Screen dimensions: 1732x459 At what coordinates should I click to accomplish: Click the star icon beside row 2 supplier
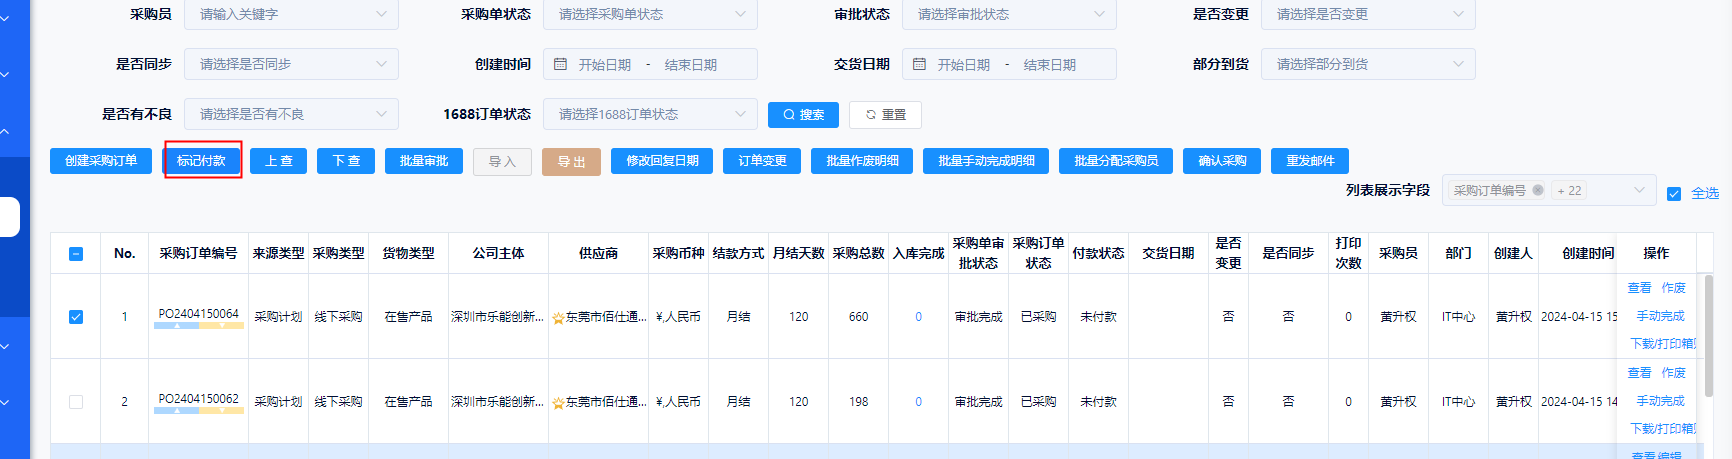(558, 403)
